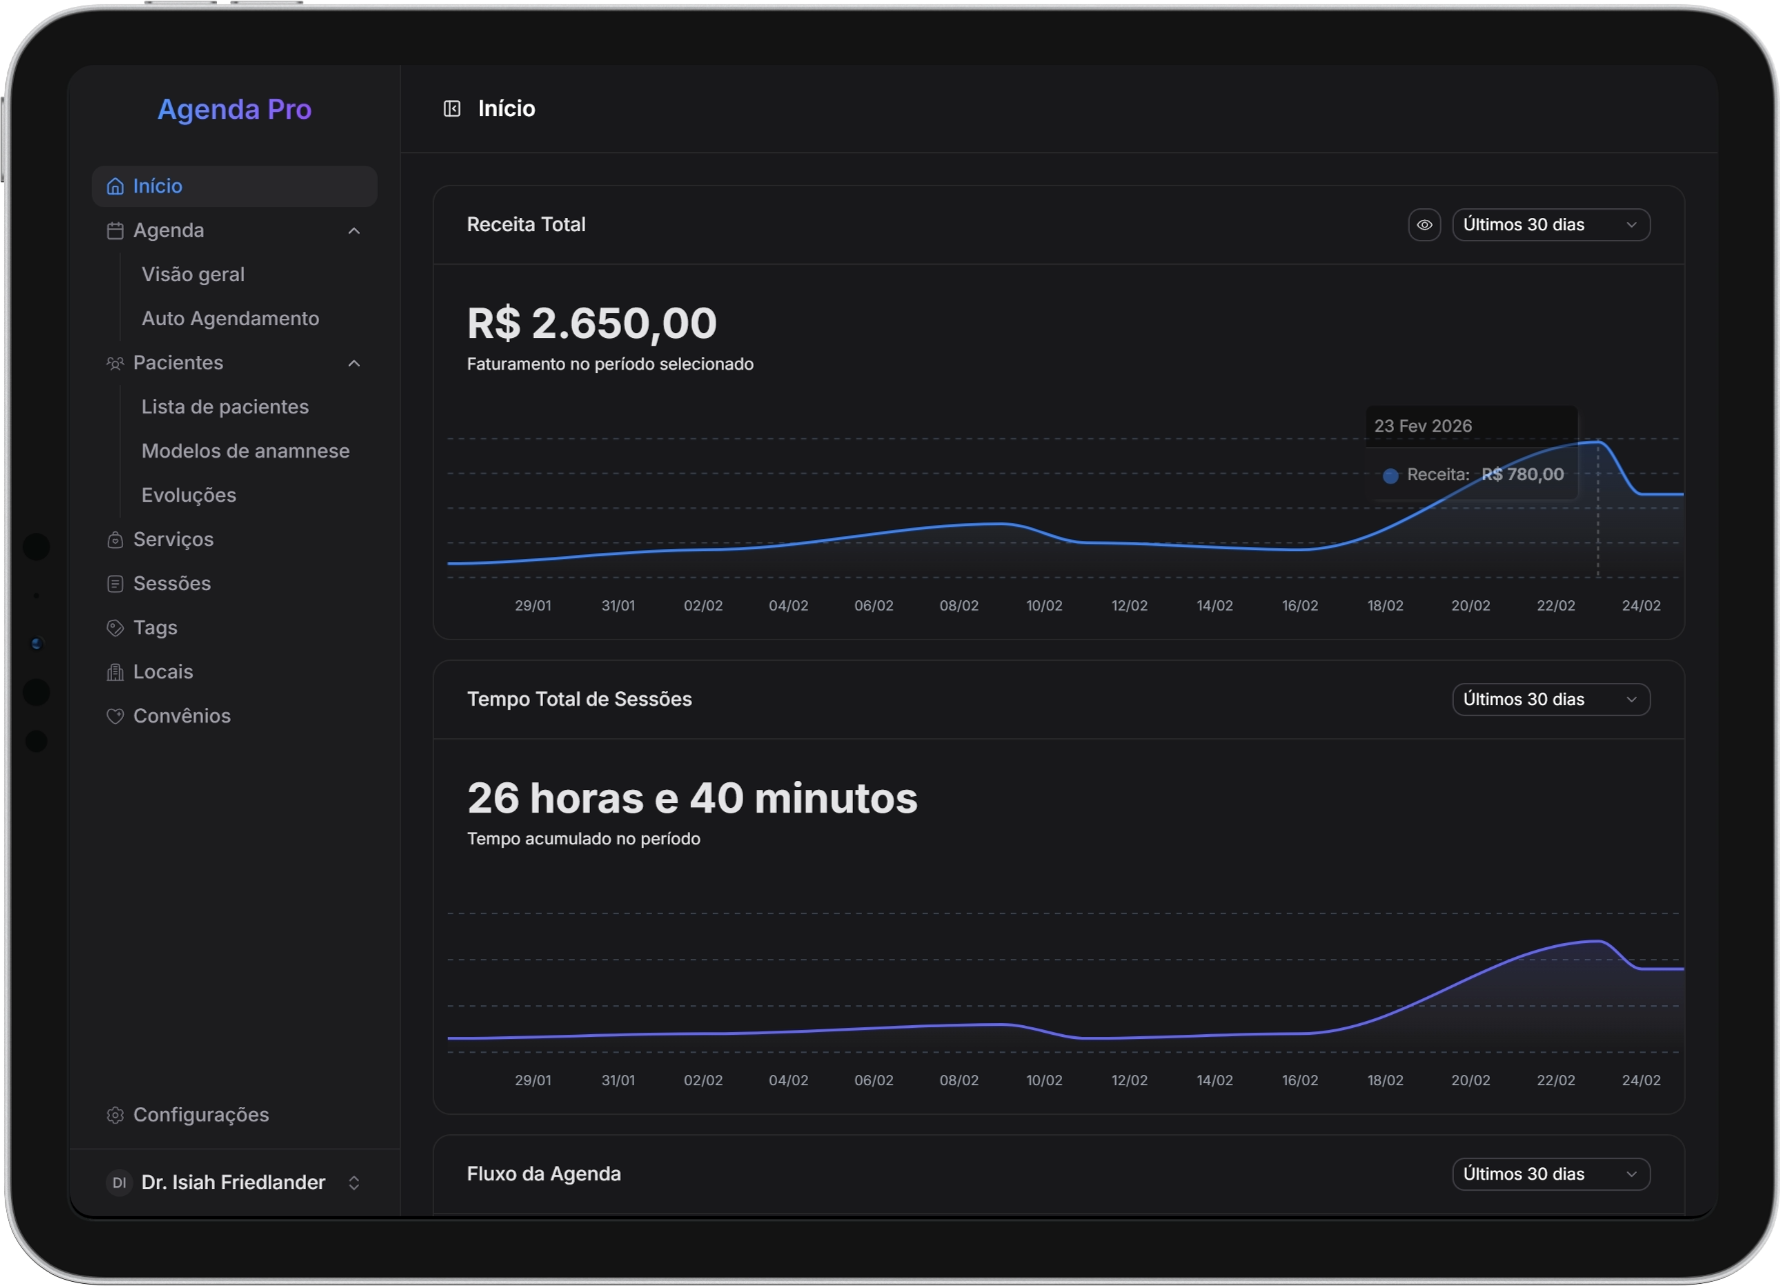This screenshot has width=1780, height=1286.
Task: Click the Tags label icon
Action: click(x=115, y=628)
